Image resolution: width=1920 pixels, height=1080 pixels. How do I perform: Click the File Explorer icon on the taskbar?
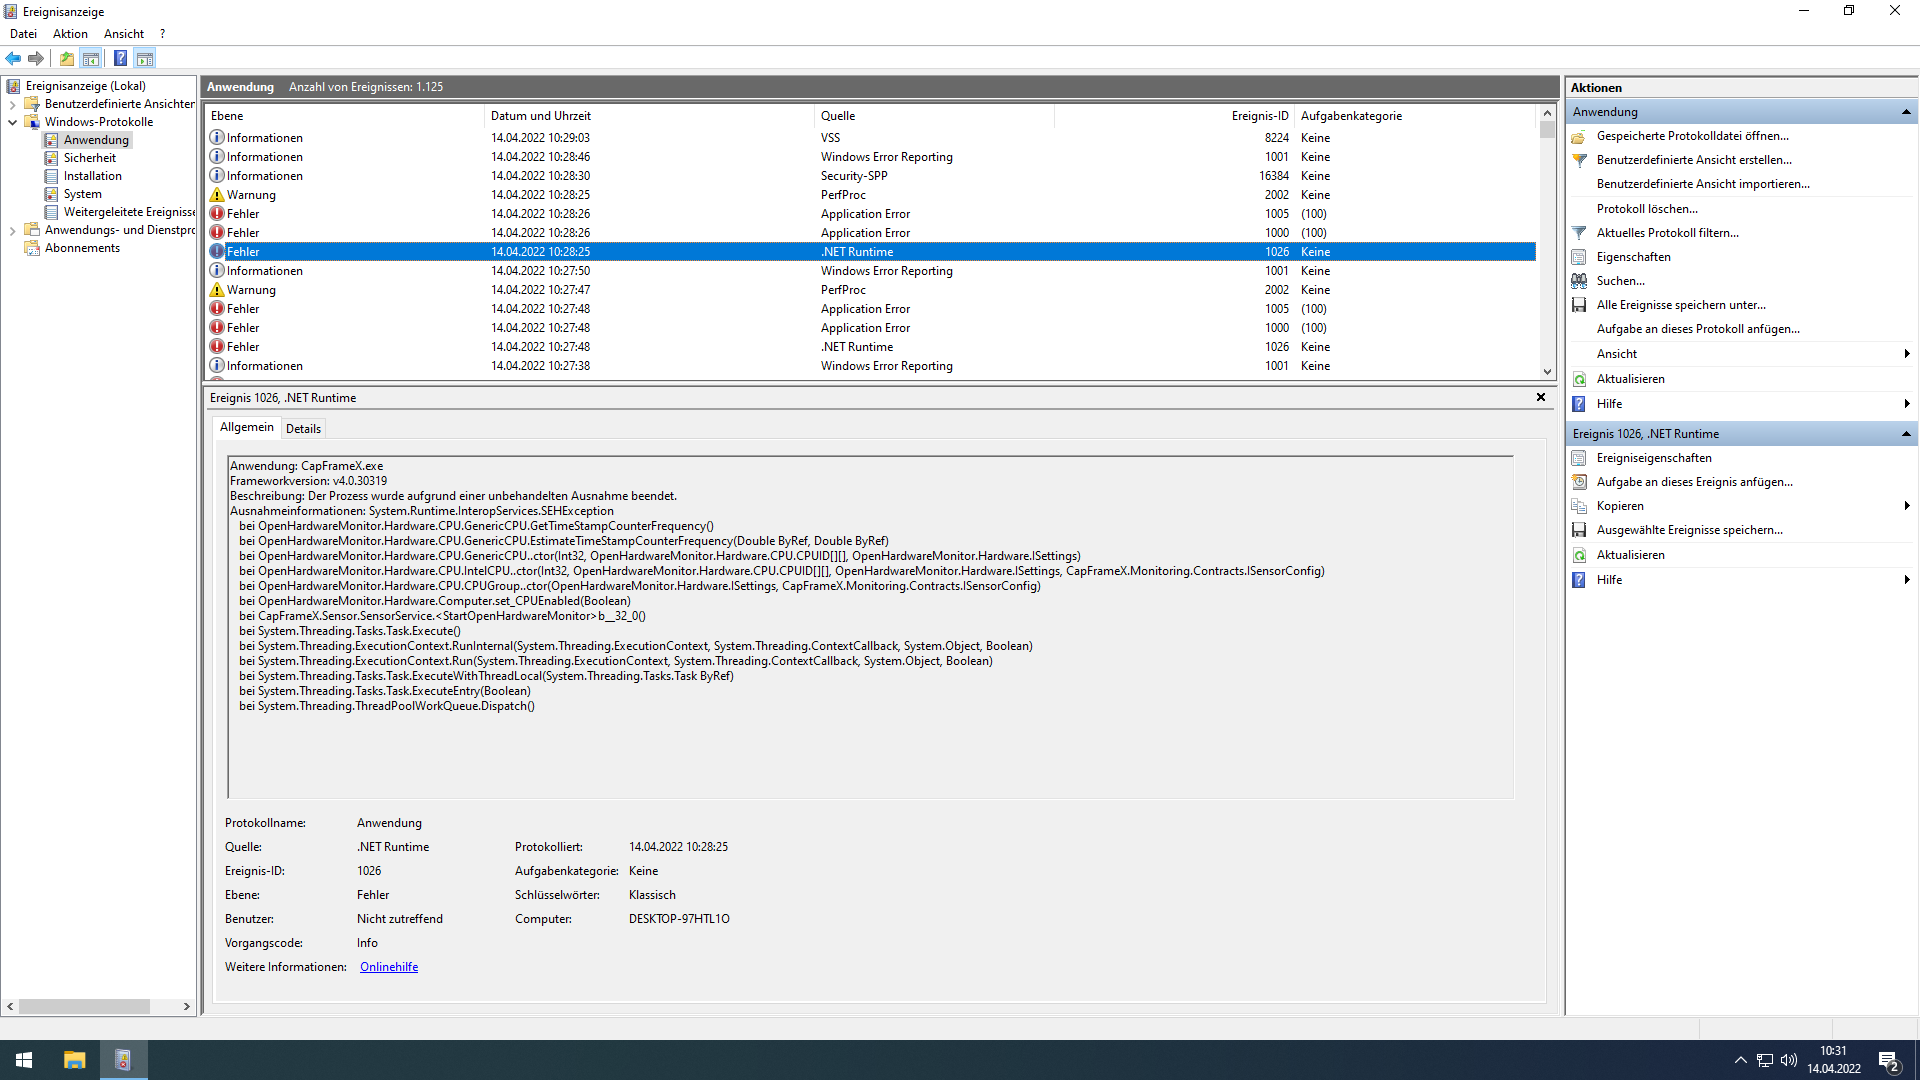pos(74,1060)
